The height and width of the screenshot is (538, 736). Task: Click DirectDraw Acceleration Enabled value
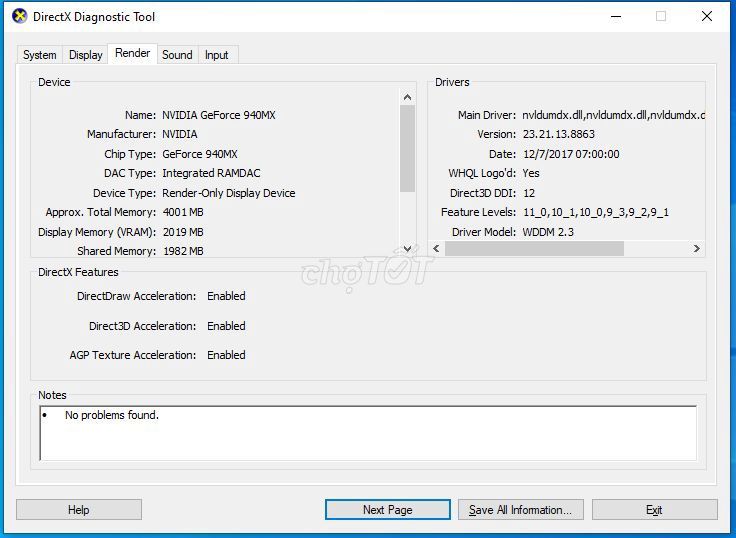pos(226,296)
